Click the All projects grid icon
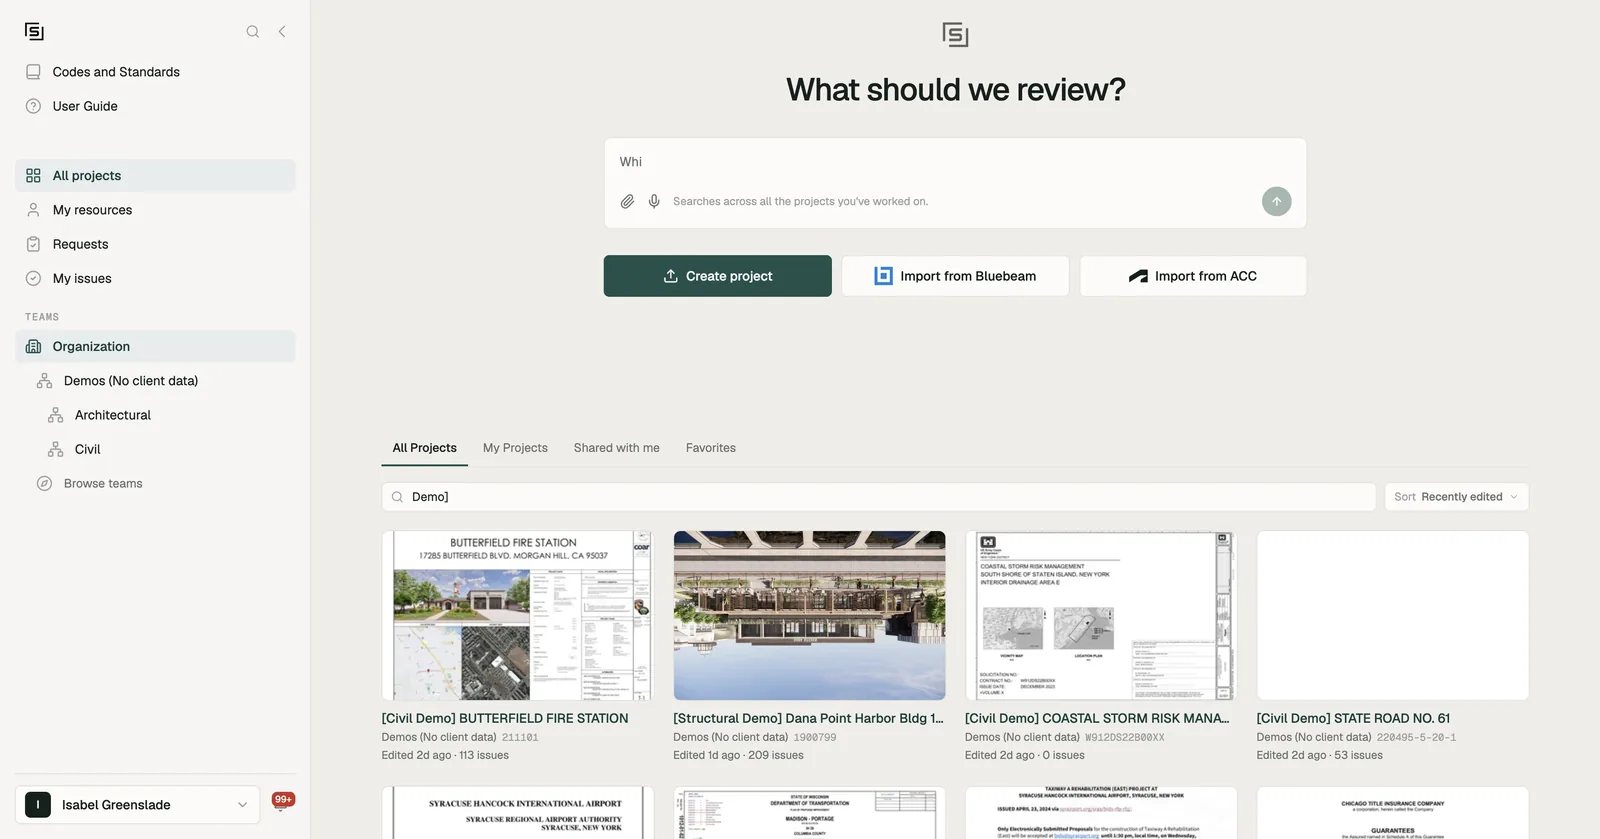Image resolution: width=1600 pixels, height=839 pixels. tap(33, 176)
